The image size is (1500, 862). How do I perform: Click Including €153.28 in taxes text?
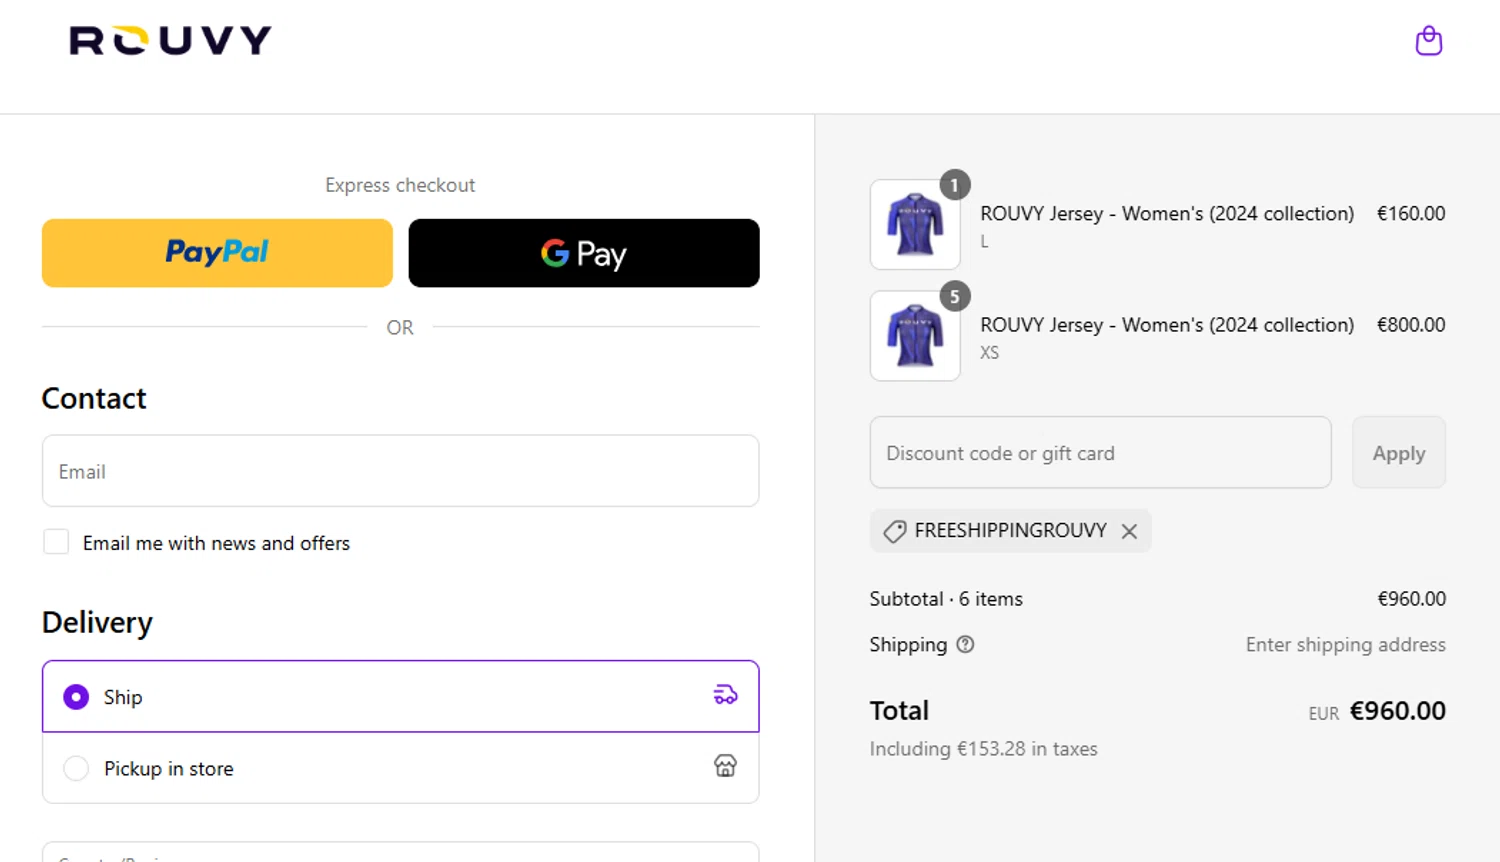click(x=983, y=748)
